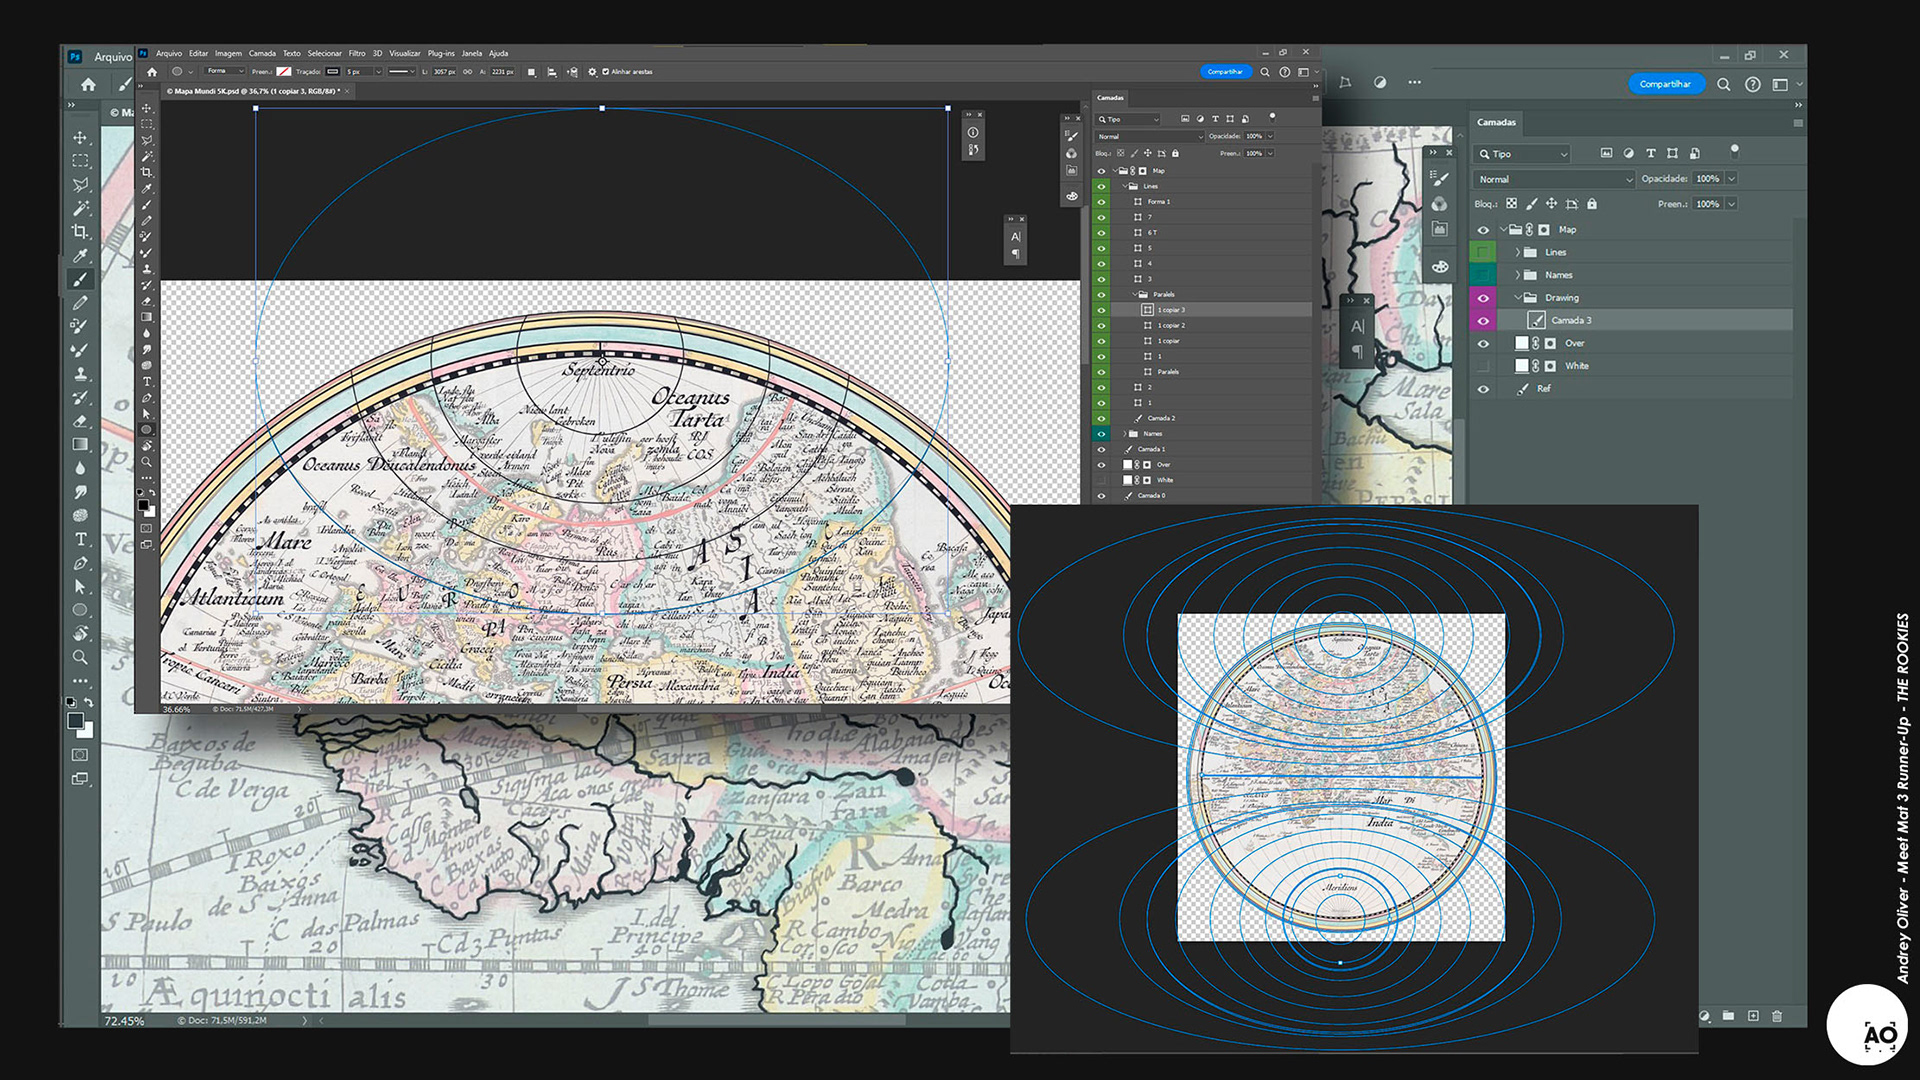The width and height of the screenshot is (1920, 1080).
Task: Open Arquivo menu in back window
Action: click(x=113, y=57)
